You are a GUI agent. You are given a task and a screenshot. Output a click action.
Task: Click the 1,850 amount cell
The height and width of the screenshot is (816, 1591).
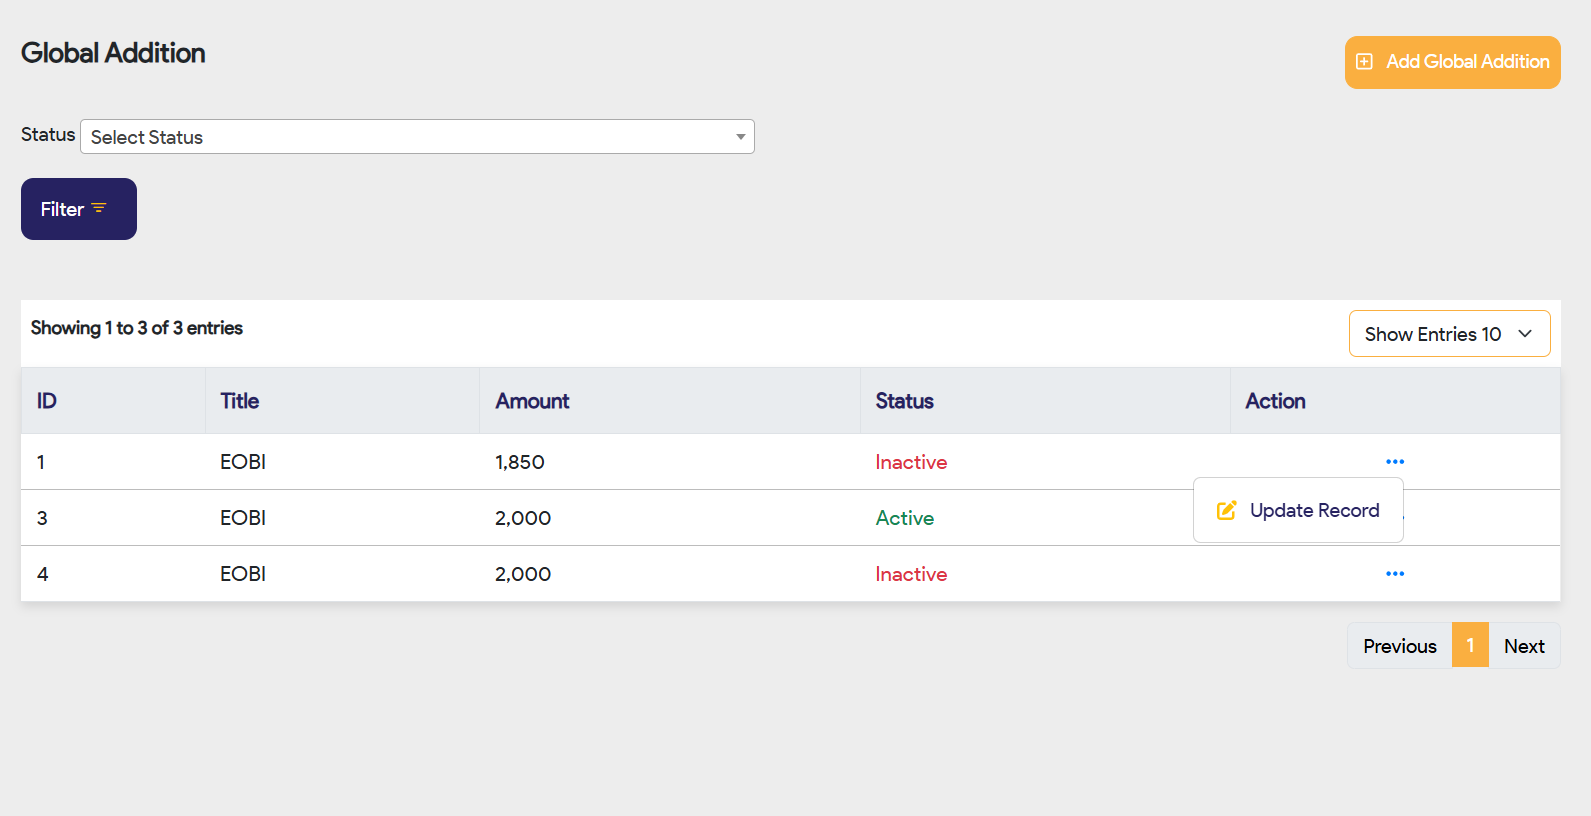[x=520, y=462]
